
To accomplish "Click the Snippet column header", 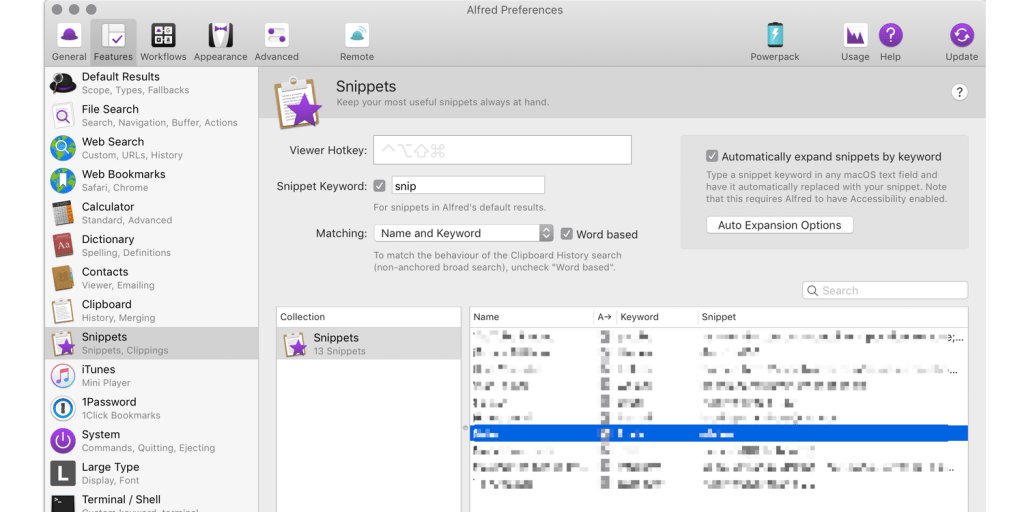I will tap(833, 317).
